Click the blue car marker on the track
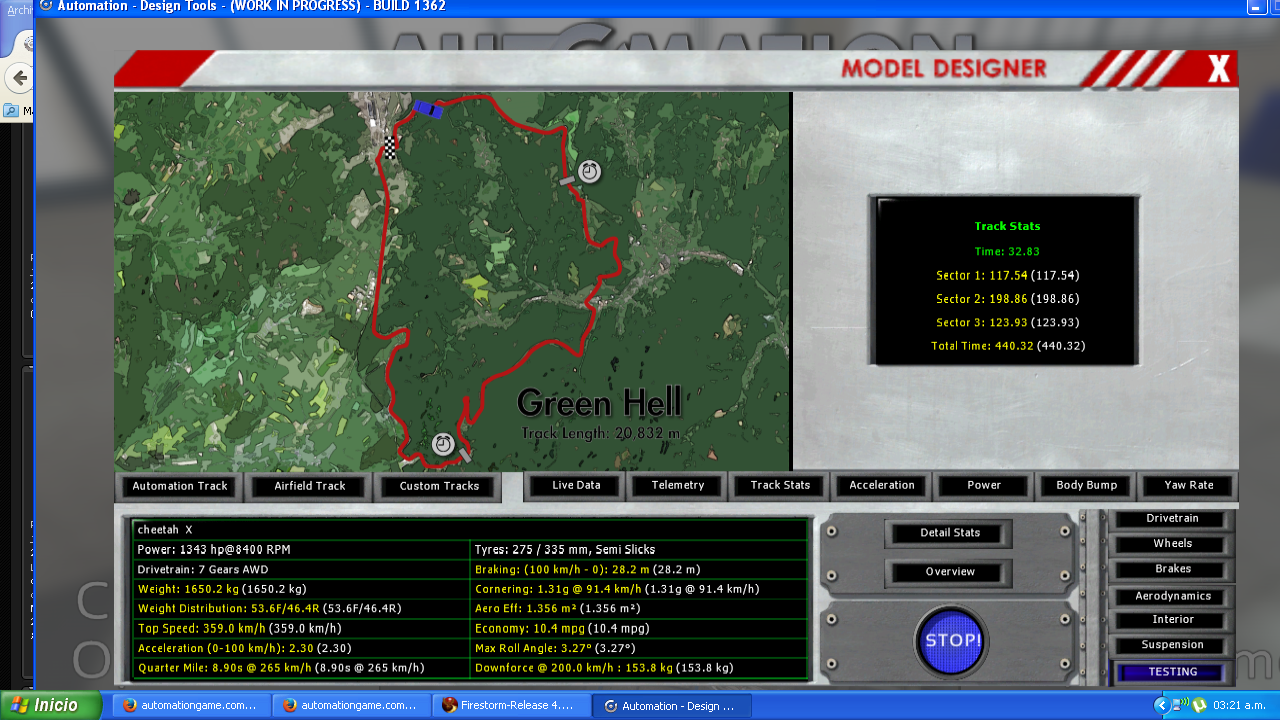This screenshot has width=1280, height=720. (428, 109)
